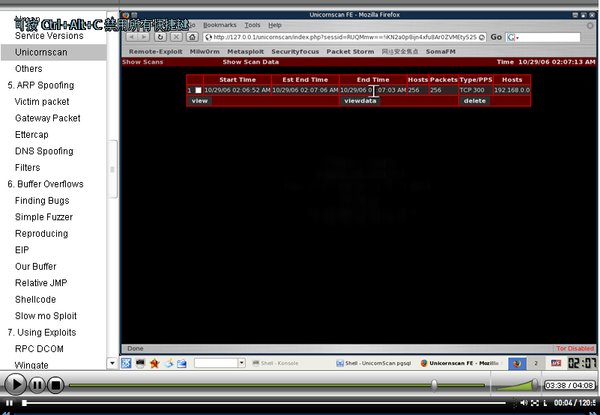Click the video play button
Viewport: 600px width, 415px height.
pos(15,384)
